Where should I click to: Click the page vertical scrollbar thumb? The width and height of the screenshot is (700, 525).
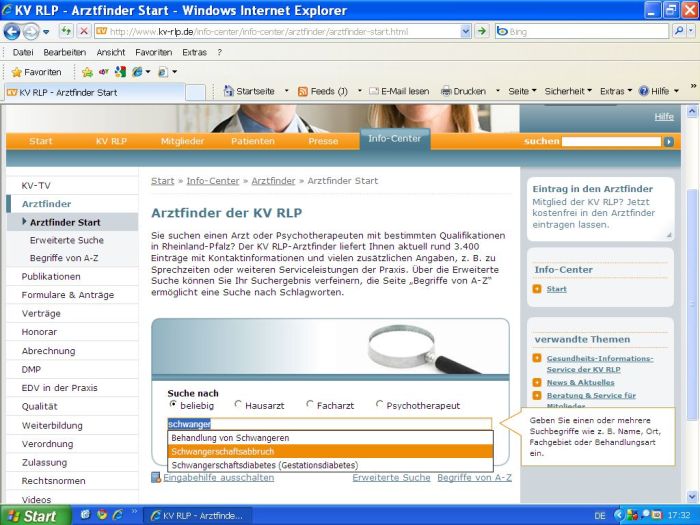(692, 304)
